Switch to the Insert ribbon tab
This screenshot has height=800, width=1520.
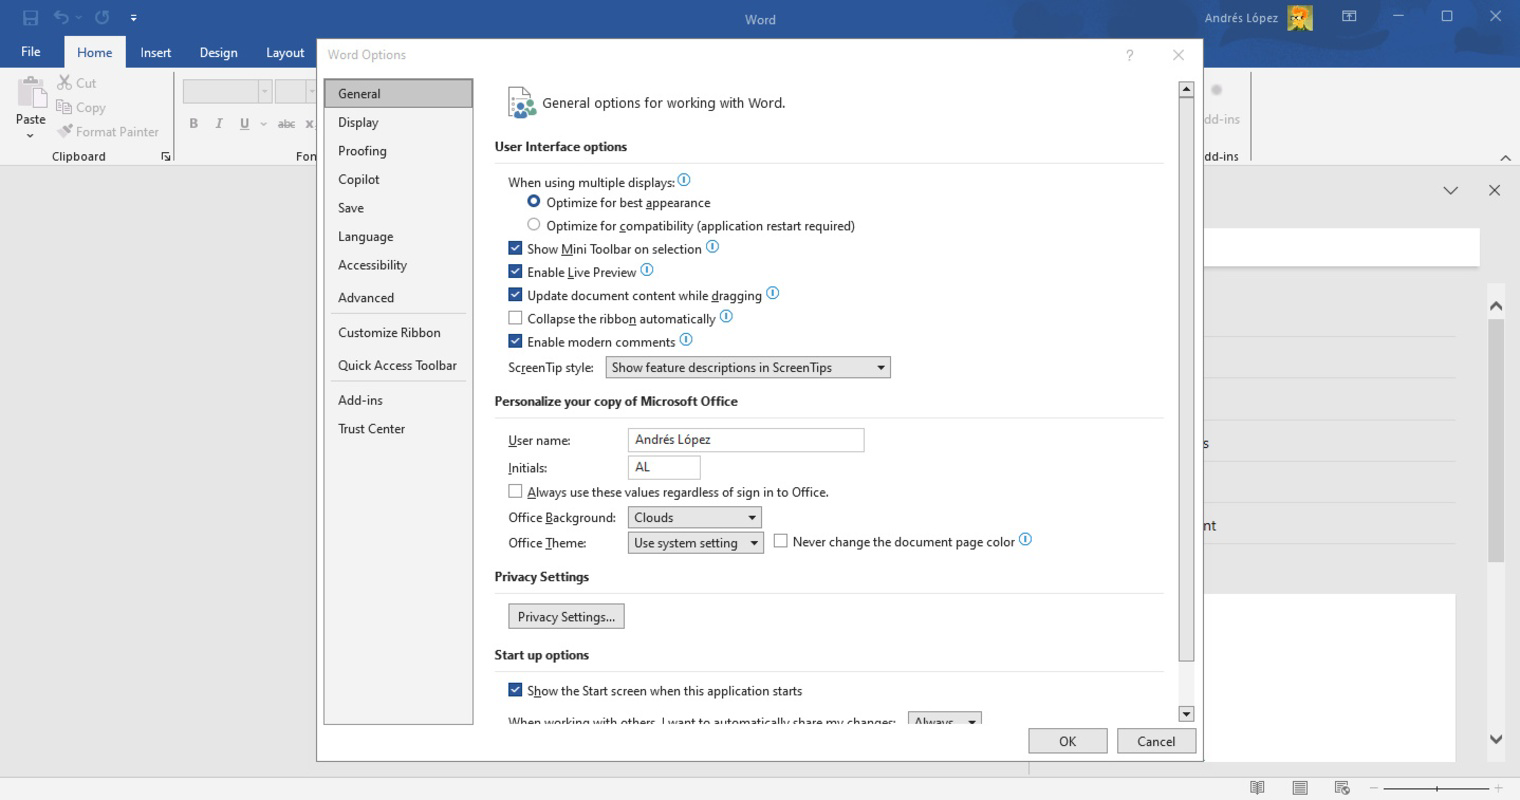click(x=155, y=52)
